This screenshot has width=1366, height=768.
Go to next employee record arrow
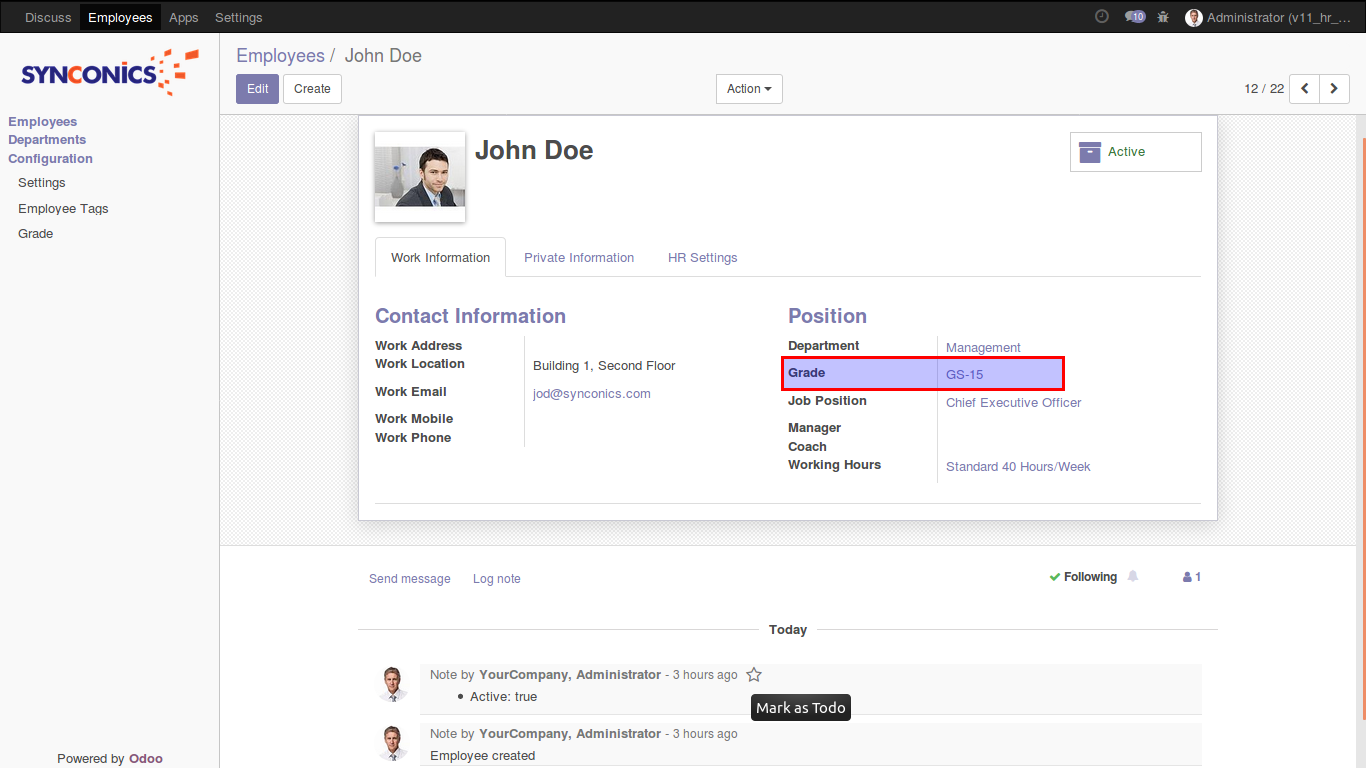pos(1334,89)
